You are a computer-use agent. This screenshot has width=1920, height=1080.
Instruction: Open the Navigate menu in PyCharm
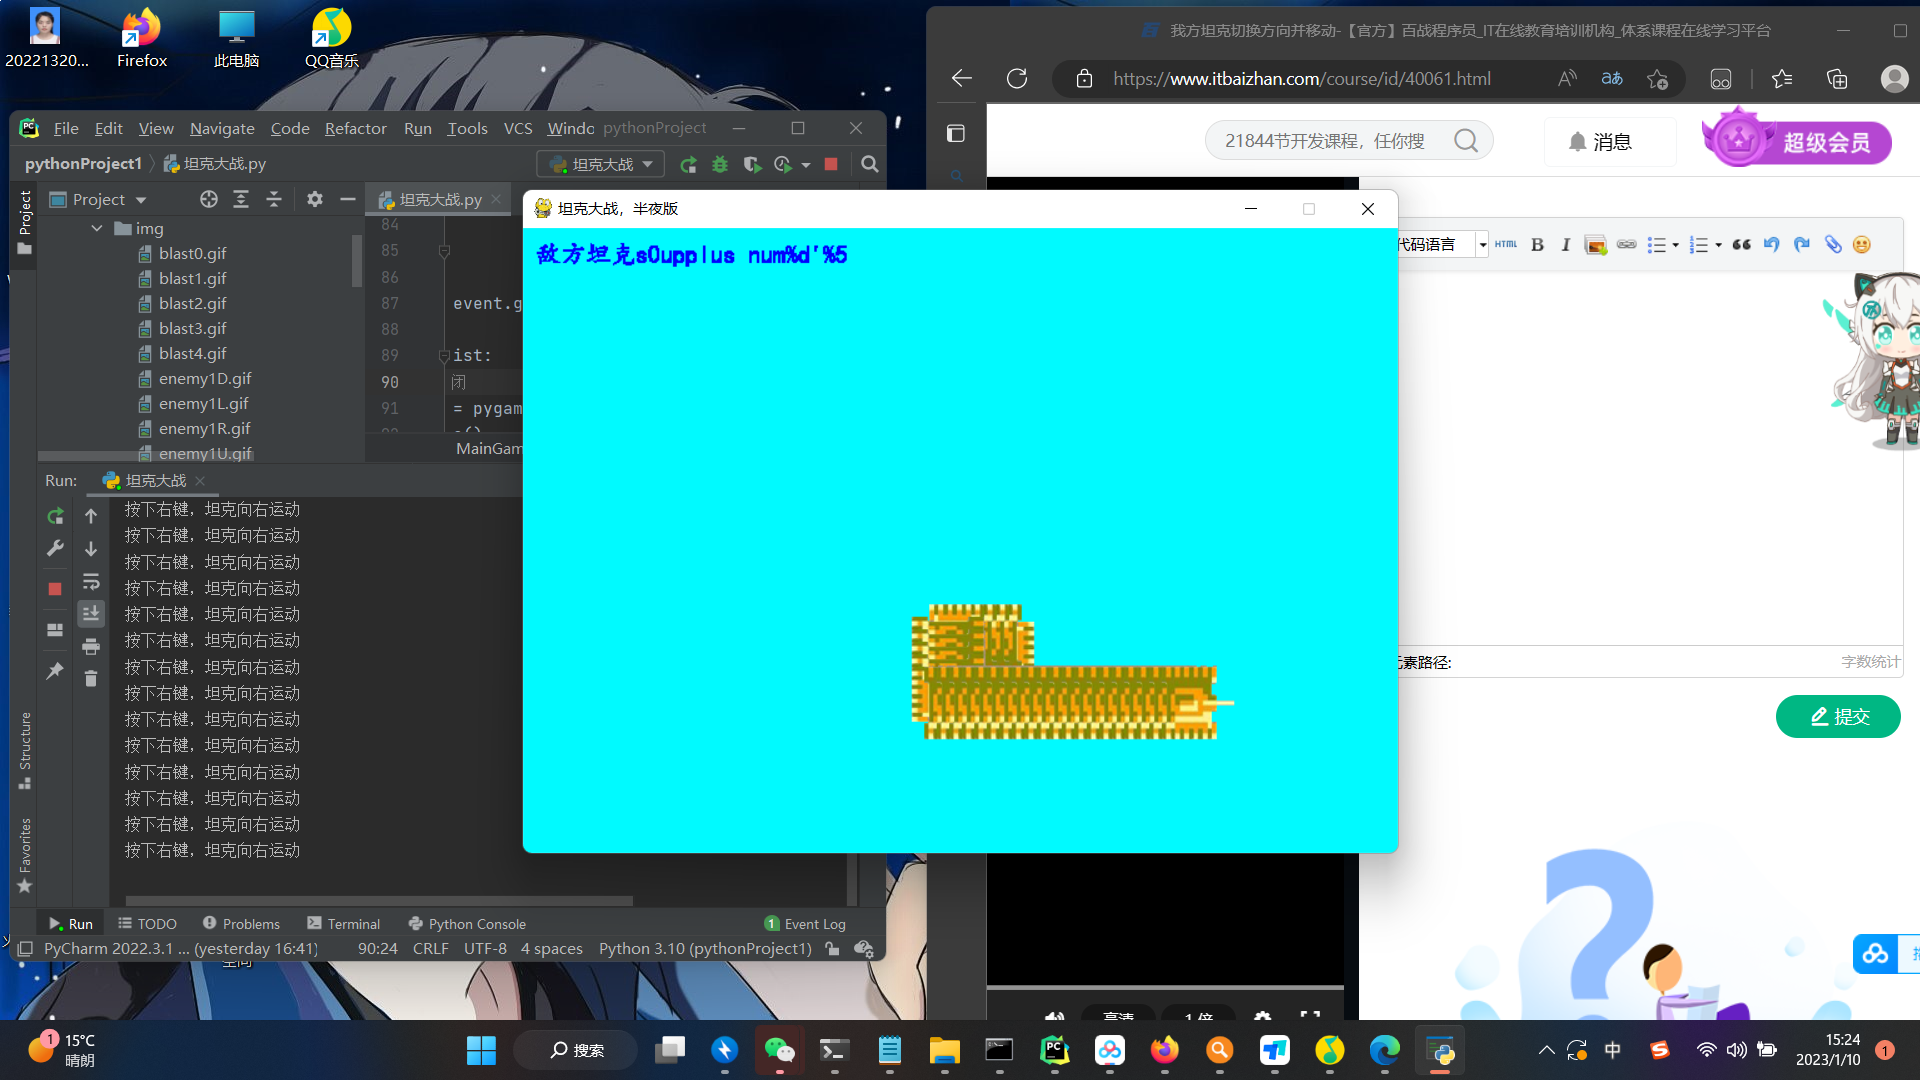pos(222,128)
